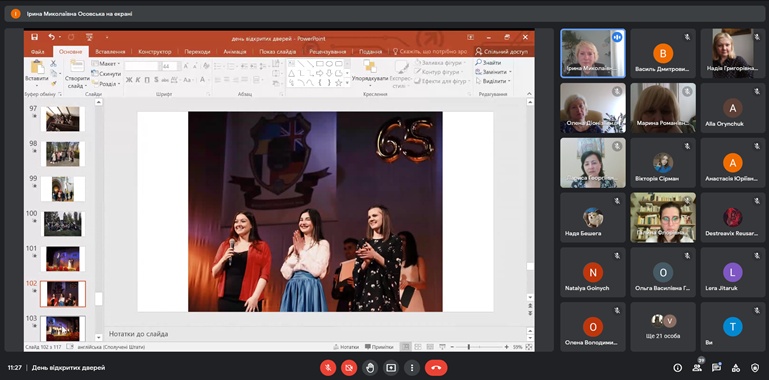769x380 pixels.
Task: Show the participants list with 39 badge
Action: coord(697,368)
